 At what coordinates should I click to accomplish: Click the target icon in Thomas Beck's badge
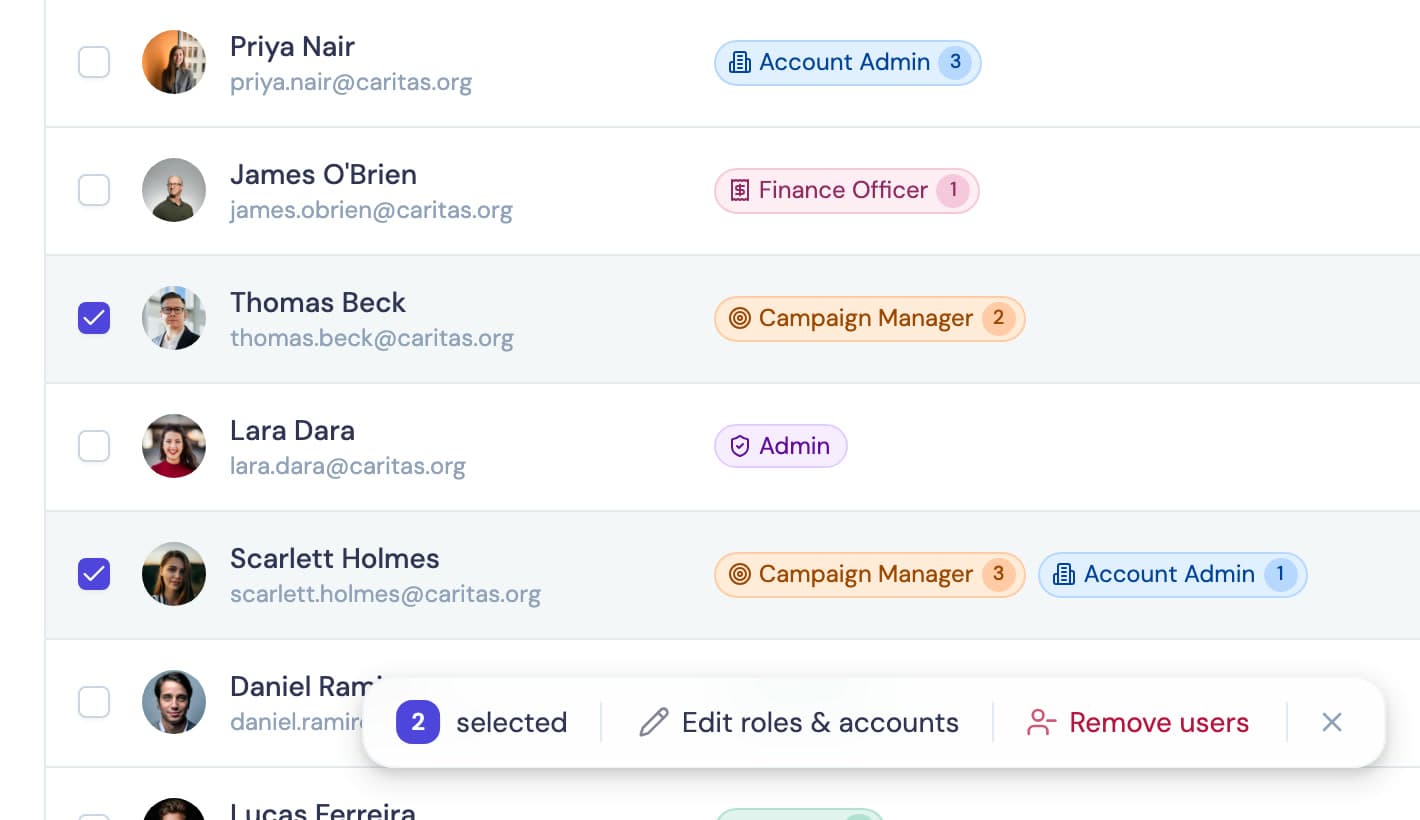pos(740,318)
